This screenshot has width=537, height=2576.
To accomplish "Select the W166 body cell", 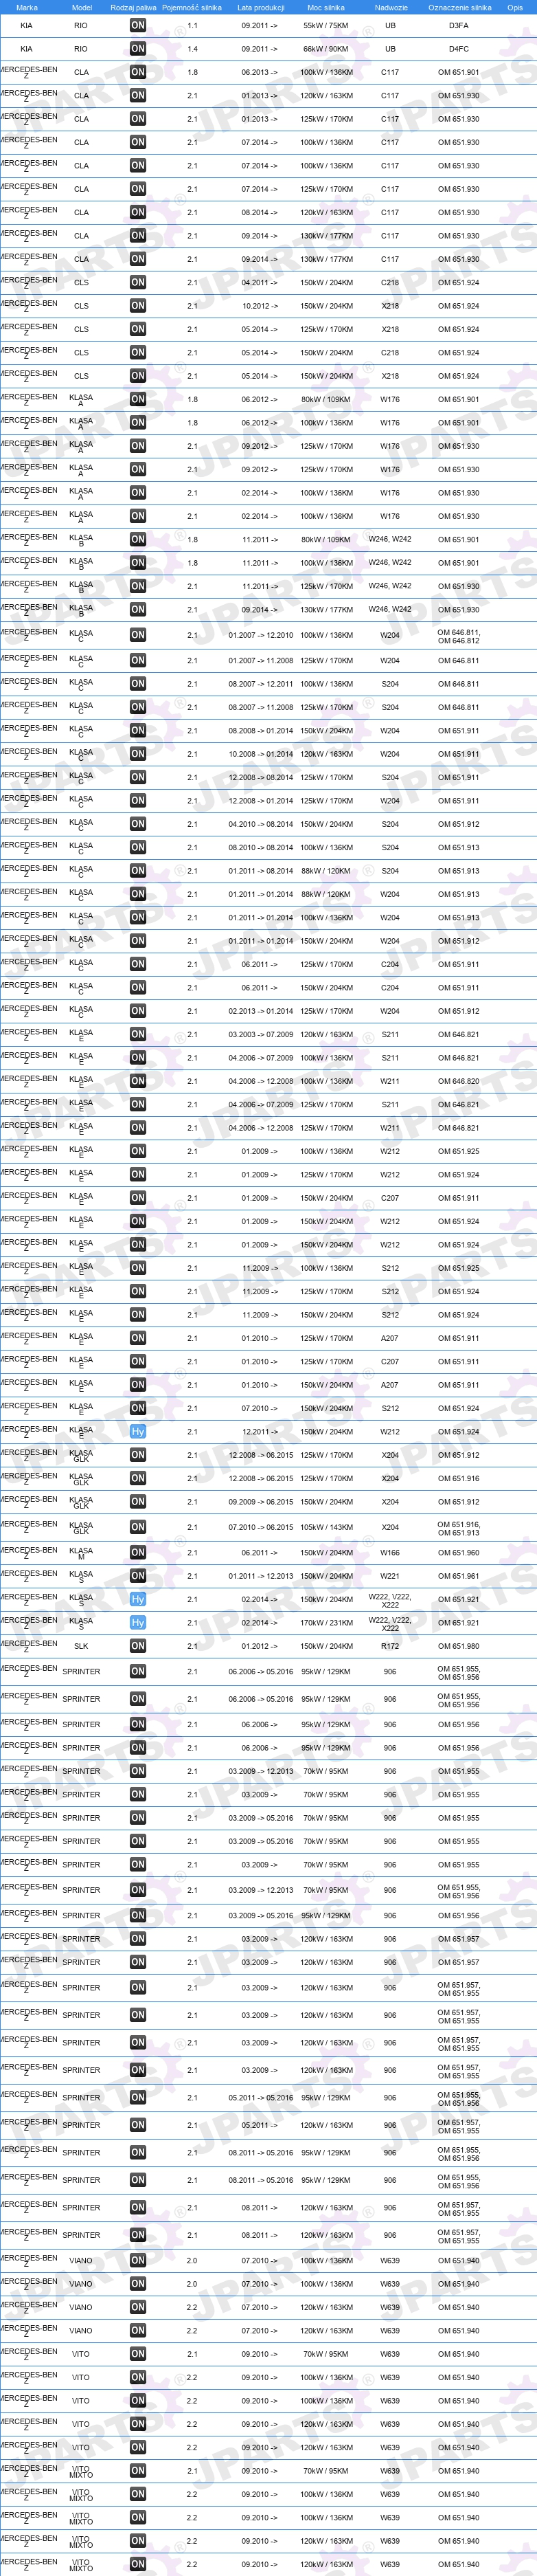I will (390, 1552).
